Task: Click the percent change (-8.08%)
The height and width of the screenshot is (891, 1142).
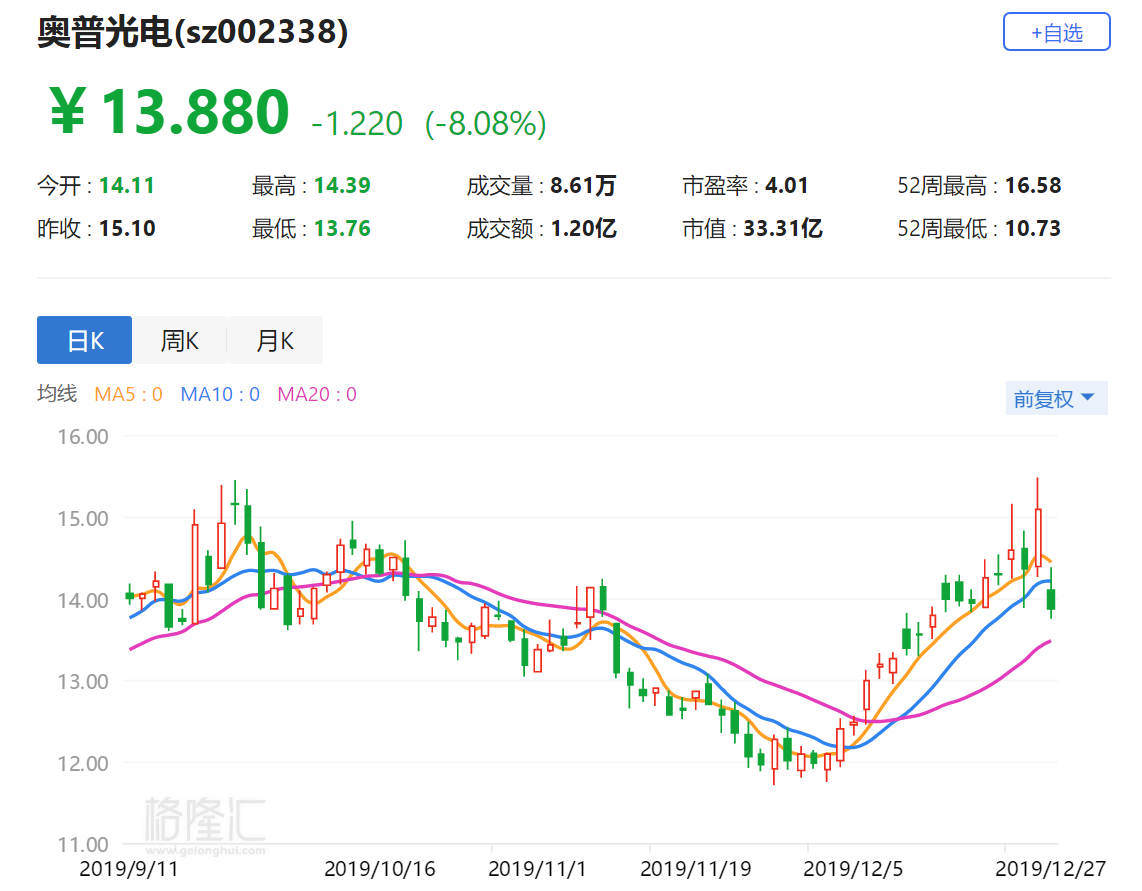Action: [486, 124]
